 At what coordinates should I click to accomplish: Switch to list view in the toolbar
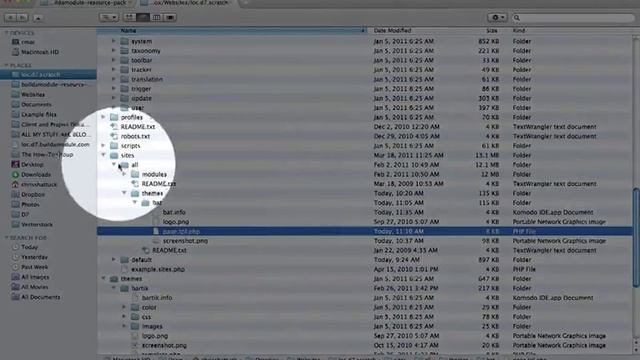143,18
